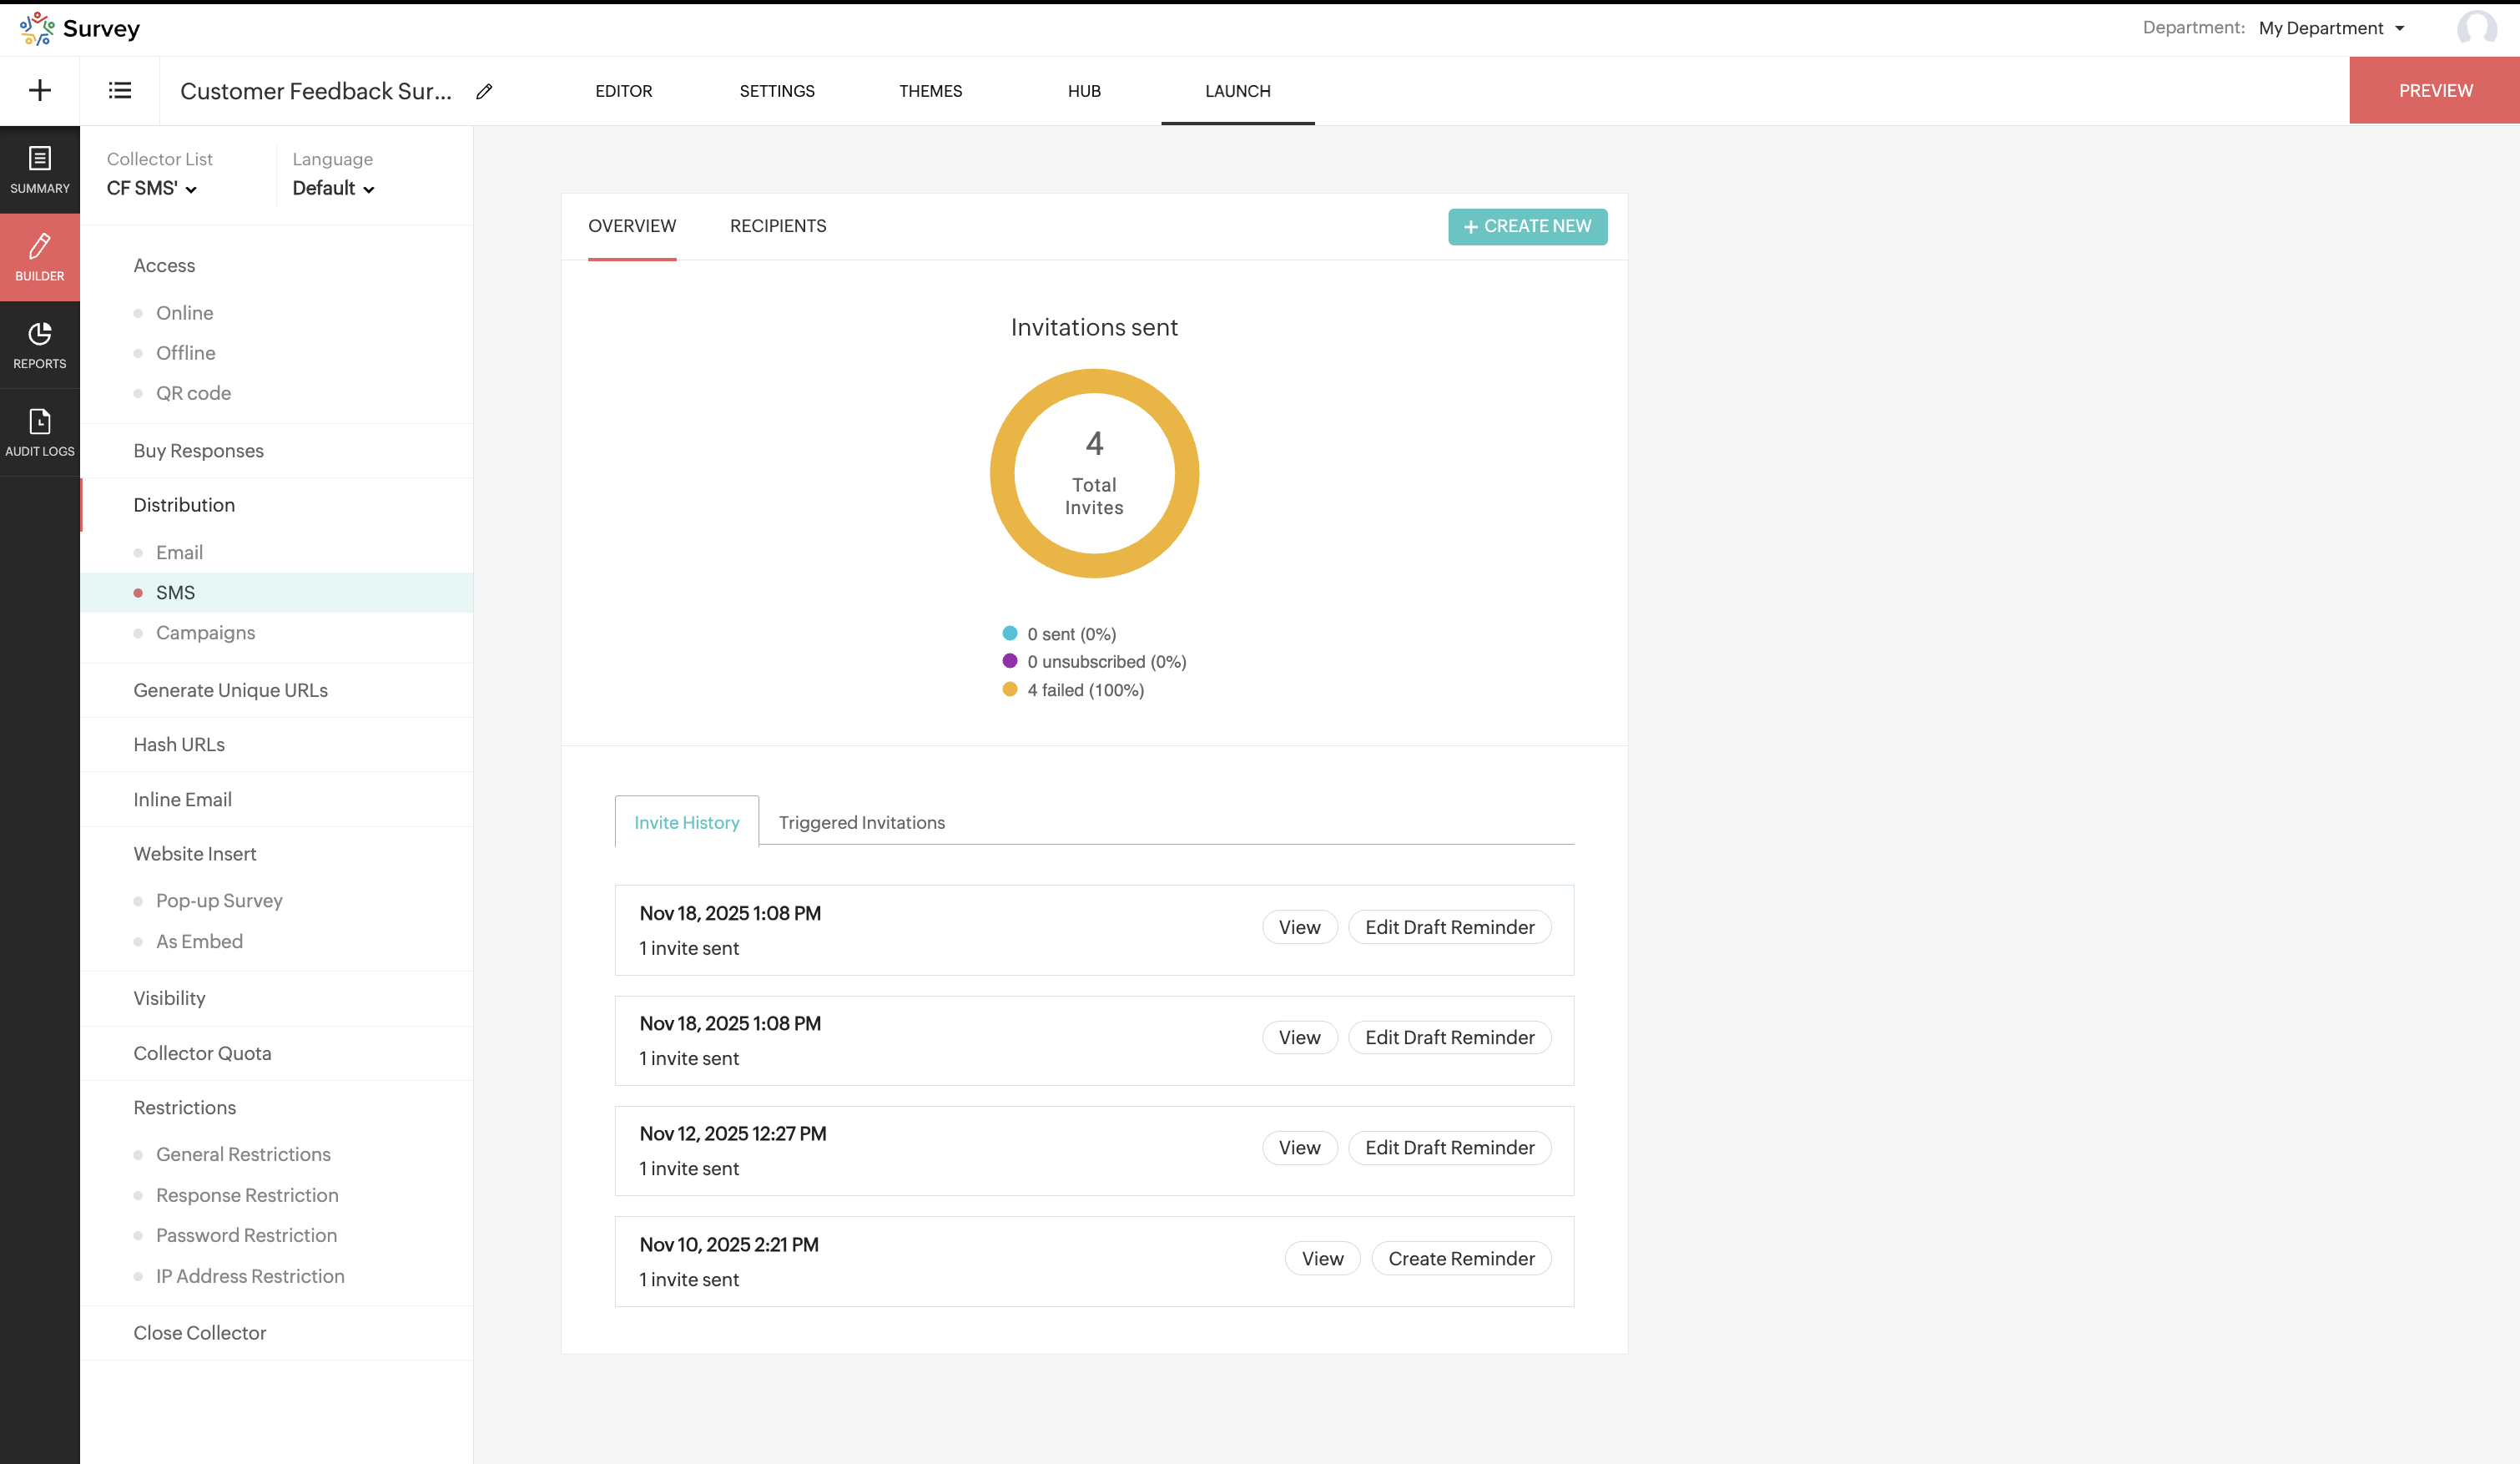Click the user profile avatar
The height and width of the screenshot is (1464, 2520).
point(2476,28)
